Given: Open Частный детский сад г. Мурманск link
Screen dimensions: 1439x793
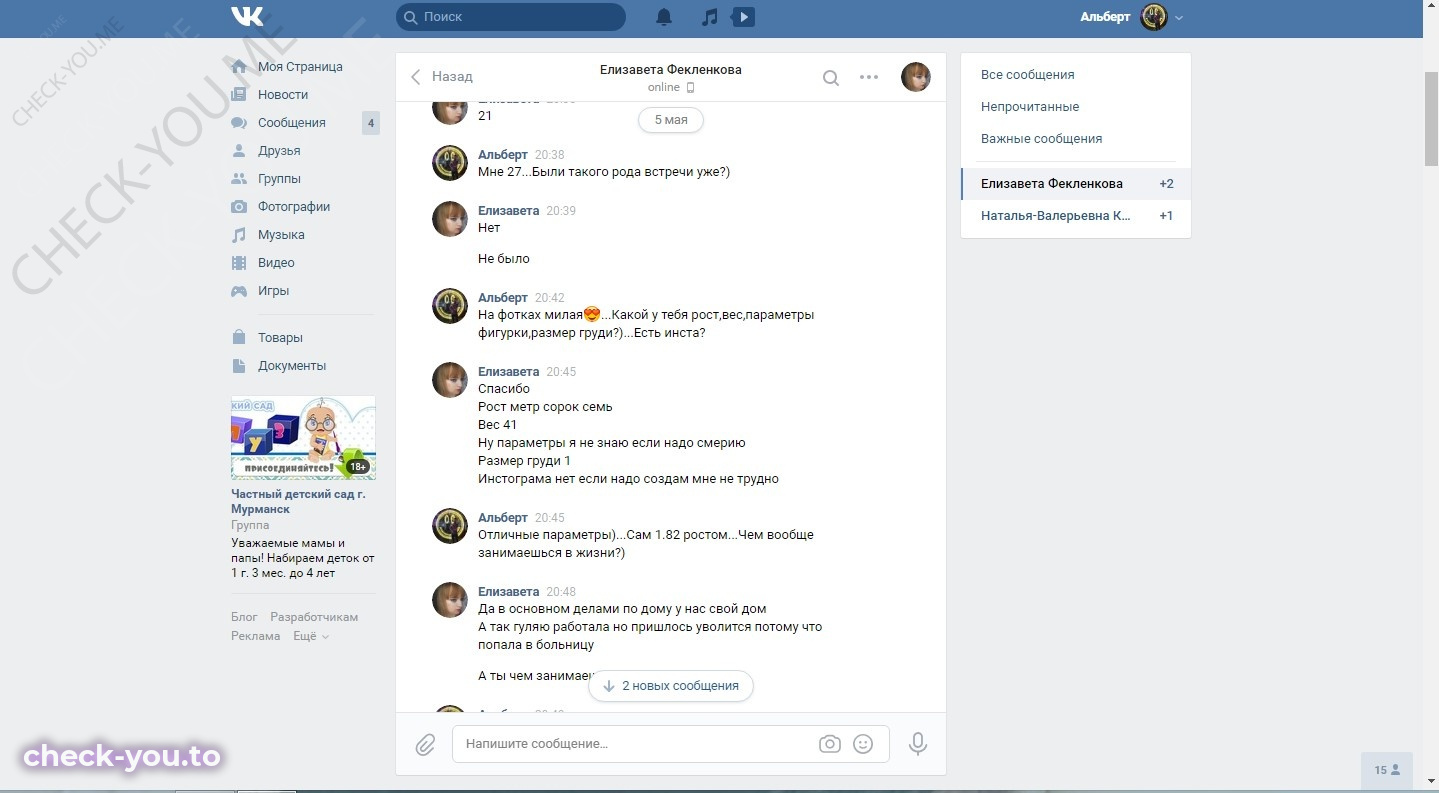Looking at the screenshot, I should pyautogui.click(x=298, y=502).
